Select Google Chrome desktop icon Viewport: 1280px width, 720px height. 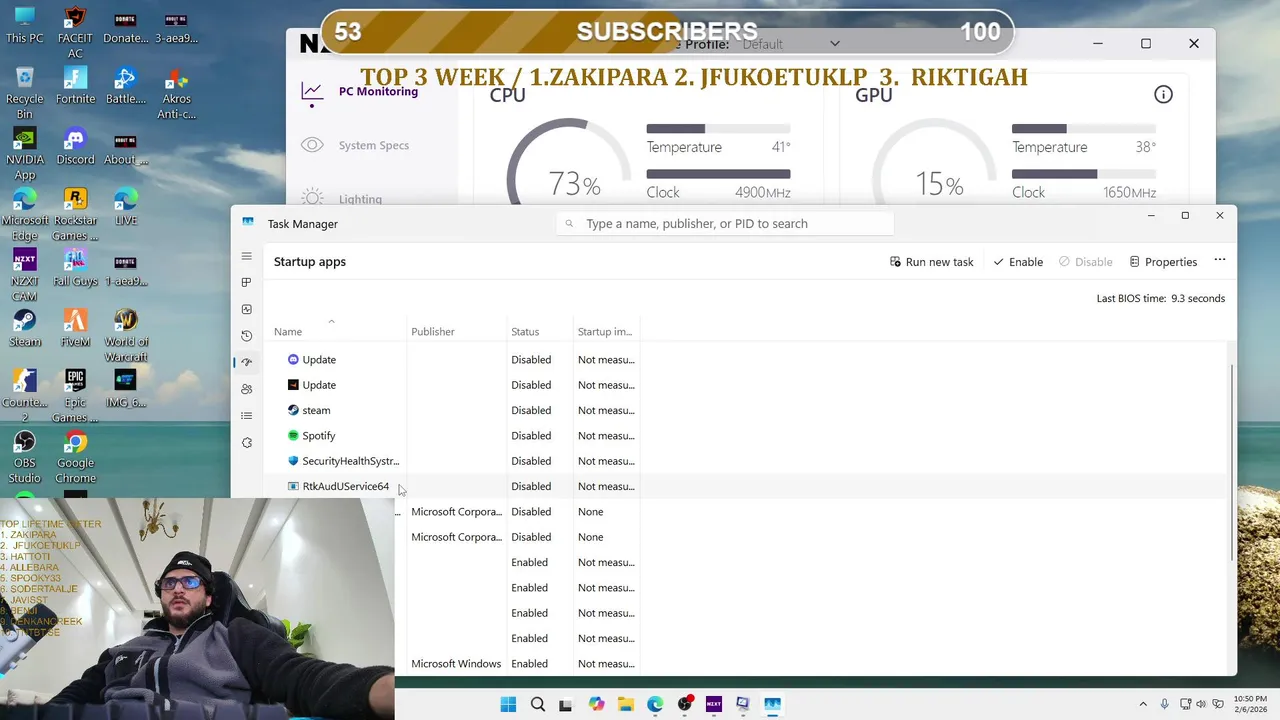point(75,457)
